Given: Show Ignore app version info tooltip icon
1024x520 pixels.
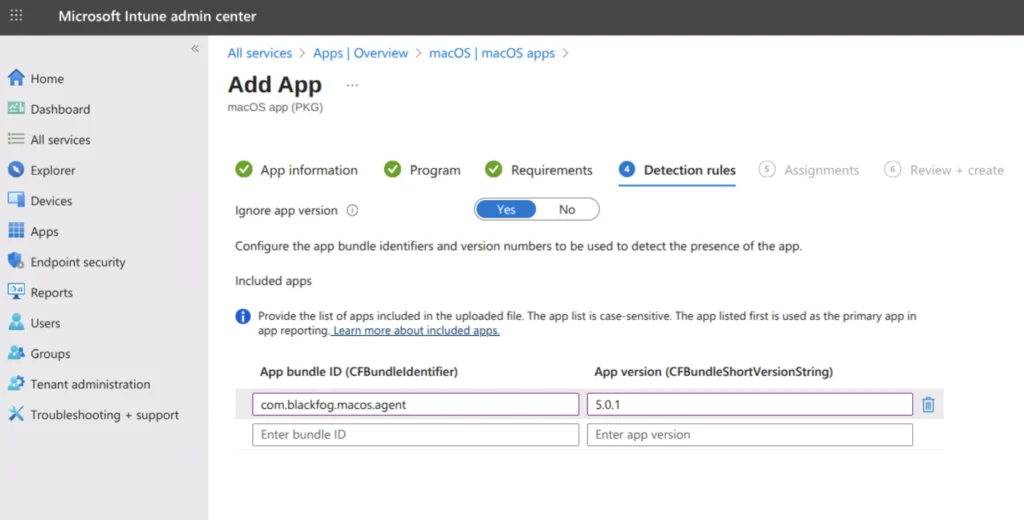Looking at the screenshot, I should click(x=352, y=210).
